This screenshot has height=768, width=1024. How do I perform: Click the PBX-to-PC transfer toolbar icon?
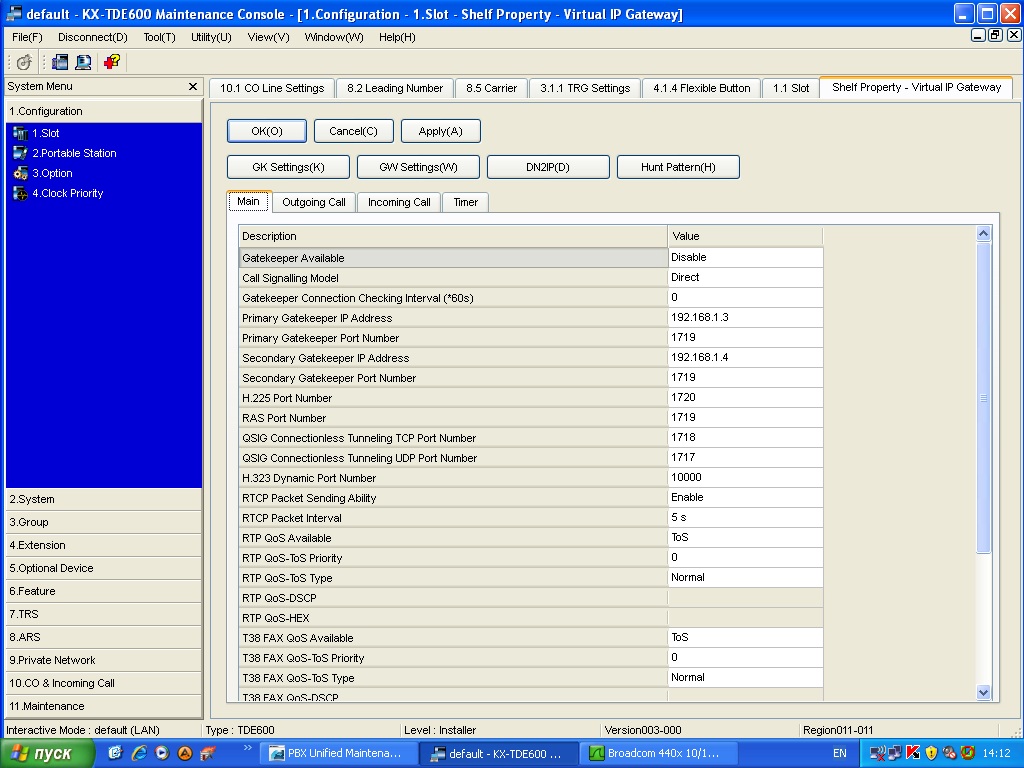coord(60,62)
